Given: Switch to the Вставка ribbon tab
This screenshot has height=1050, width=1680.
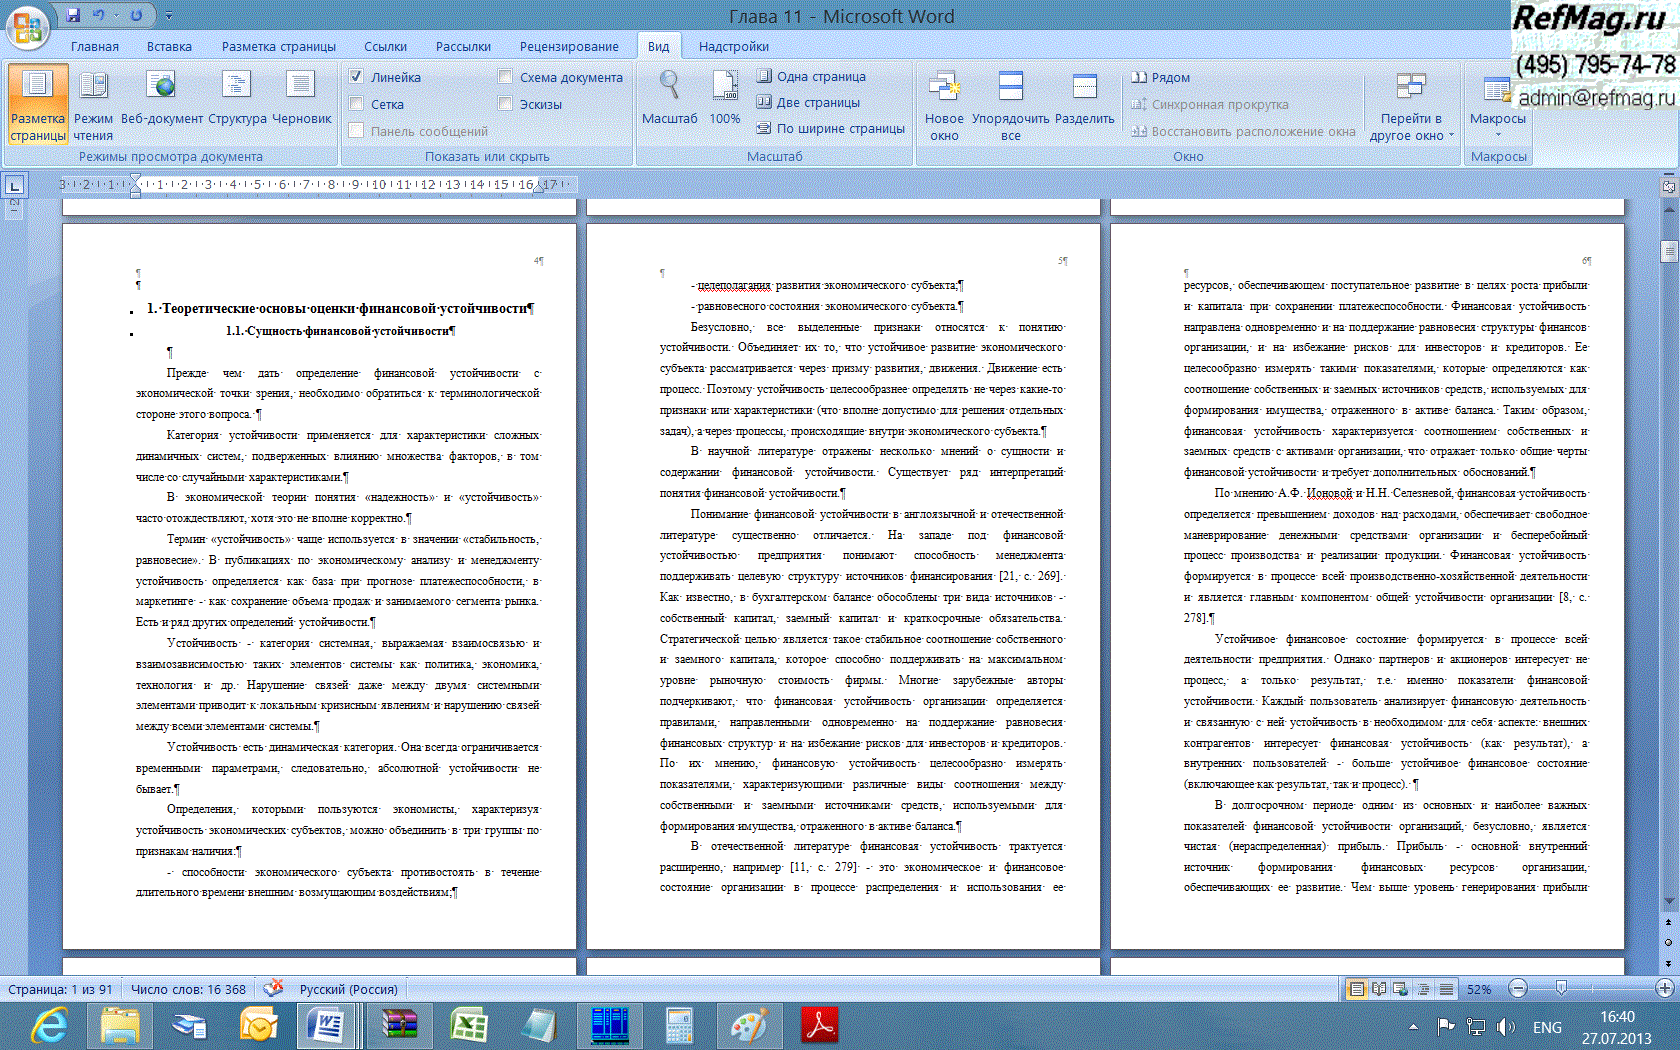Looking at the screenshot, I should pyautogui.click(x=169, y=46).
